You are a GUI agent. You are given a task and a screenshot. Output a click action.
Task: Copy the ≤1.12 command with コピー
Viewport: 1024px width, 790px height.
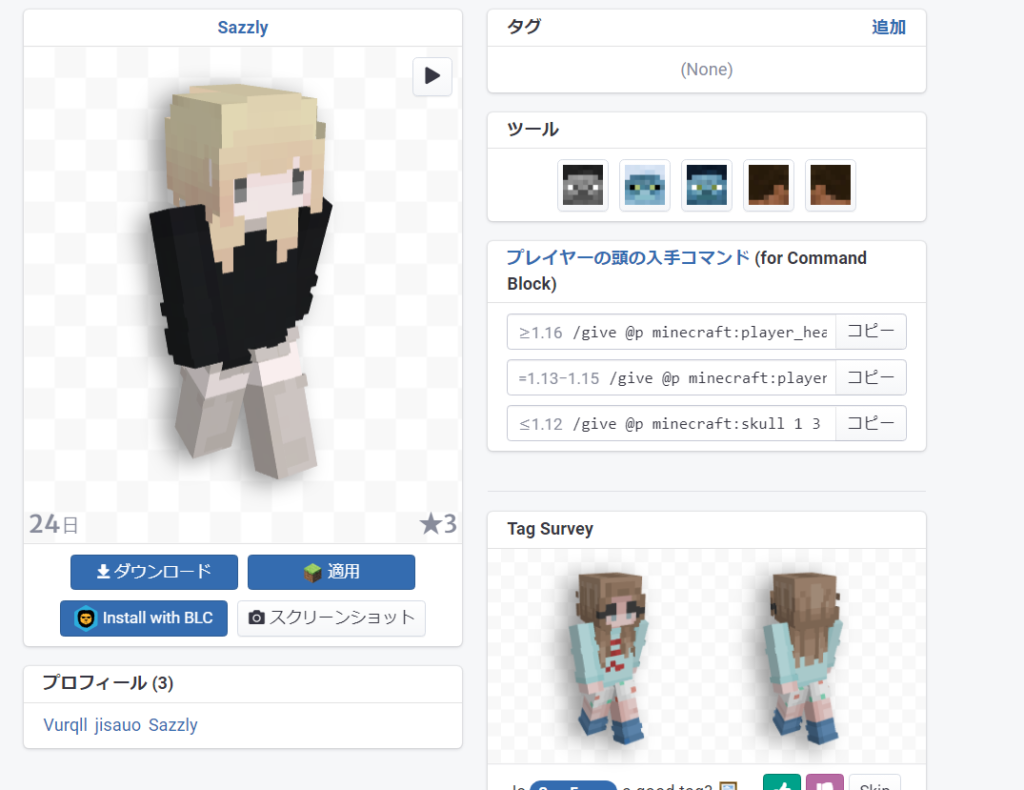[871, 423]
